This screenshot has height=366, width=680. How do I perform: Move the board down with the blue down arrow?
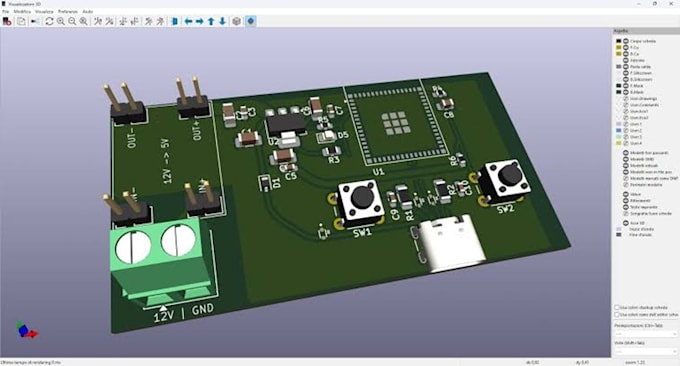coord(222,21)
